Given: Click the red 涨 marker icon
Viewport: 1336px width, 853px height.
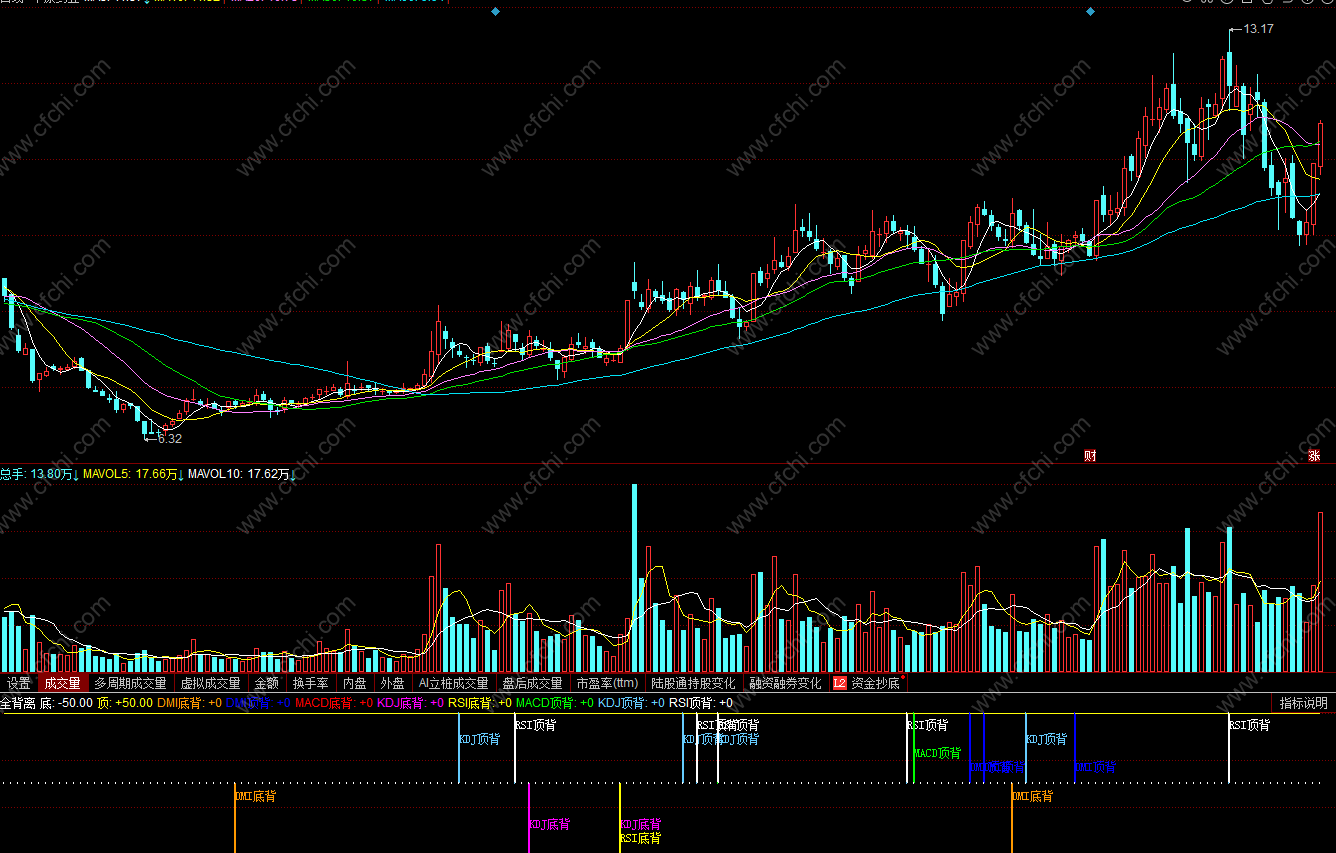Looking at the screenshot, I should [1314, 456].
